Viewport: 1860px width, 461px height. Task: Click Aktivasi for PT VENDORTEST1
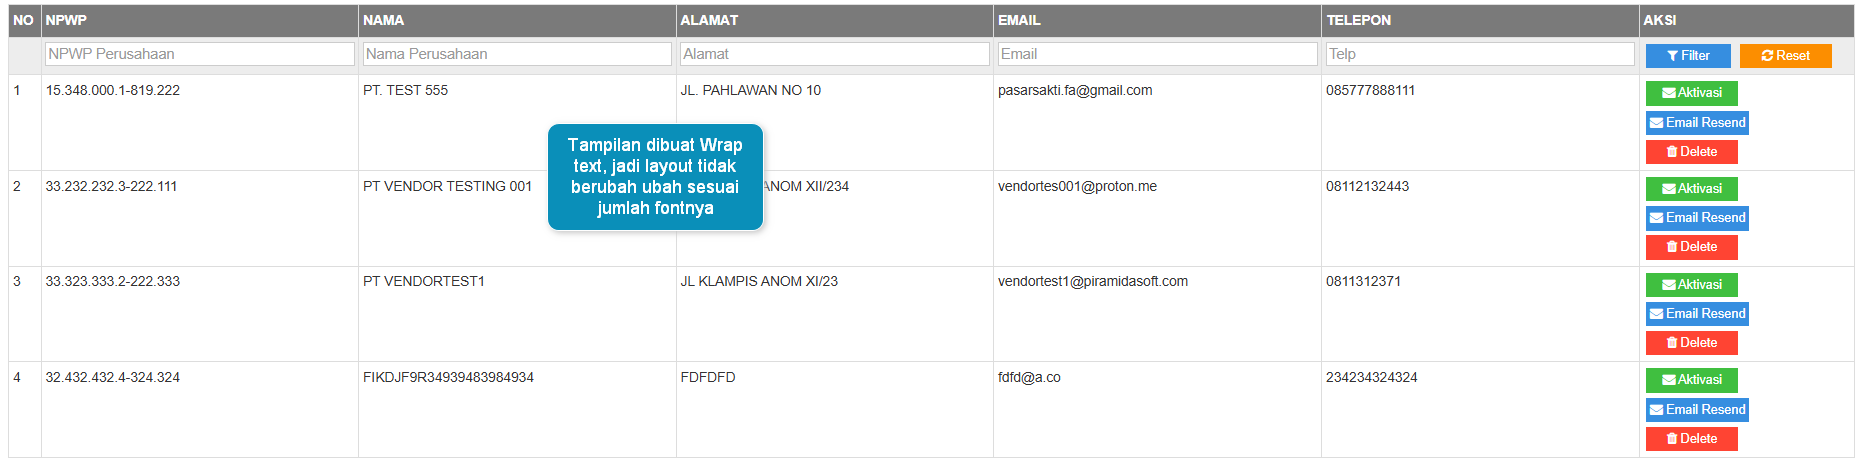tap(1691, 285)
